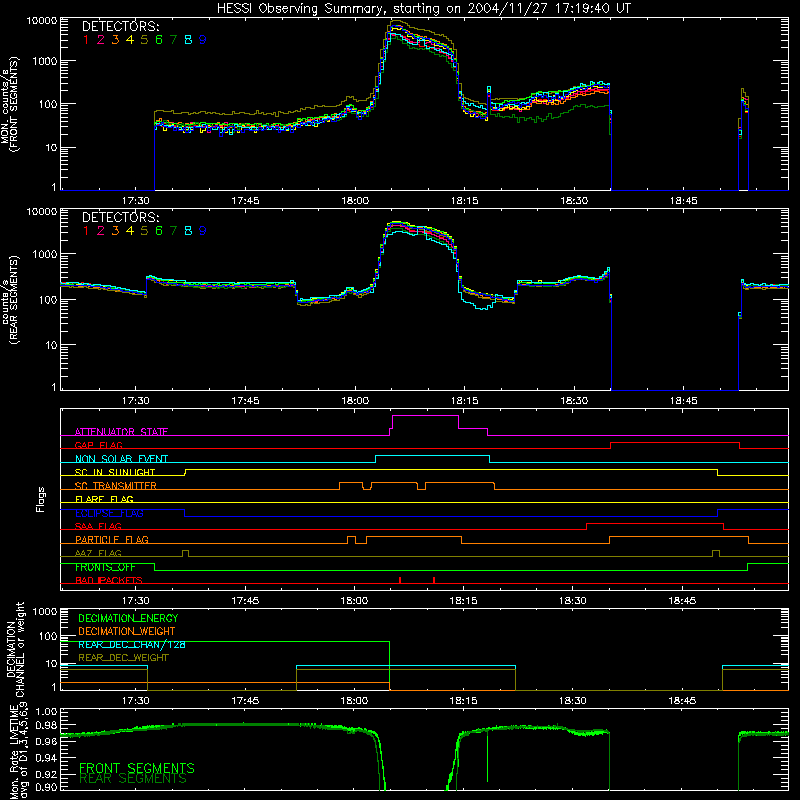Click the PARTICLE_FLAG label
The image size is (800, 800).
coord(112,540)
